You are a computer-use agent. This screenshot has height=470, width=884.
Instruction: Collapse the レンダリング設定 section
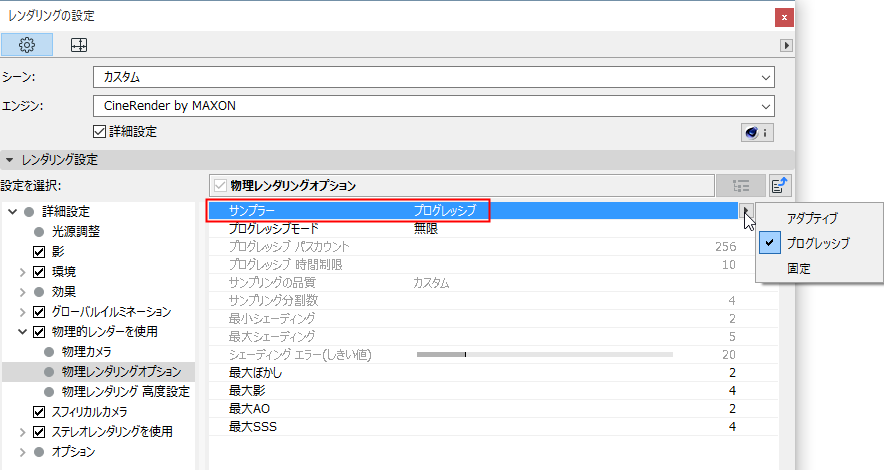click(9, 160)
